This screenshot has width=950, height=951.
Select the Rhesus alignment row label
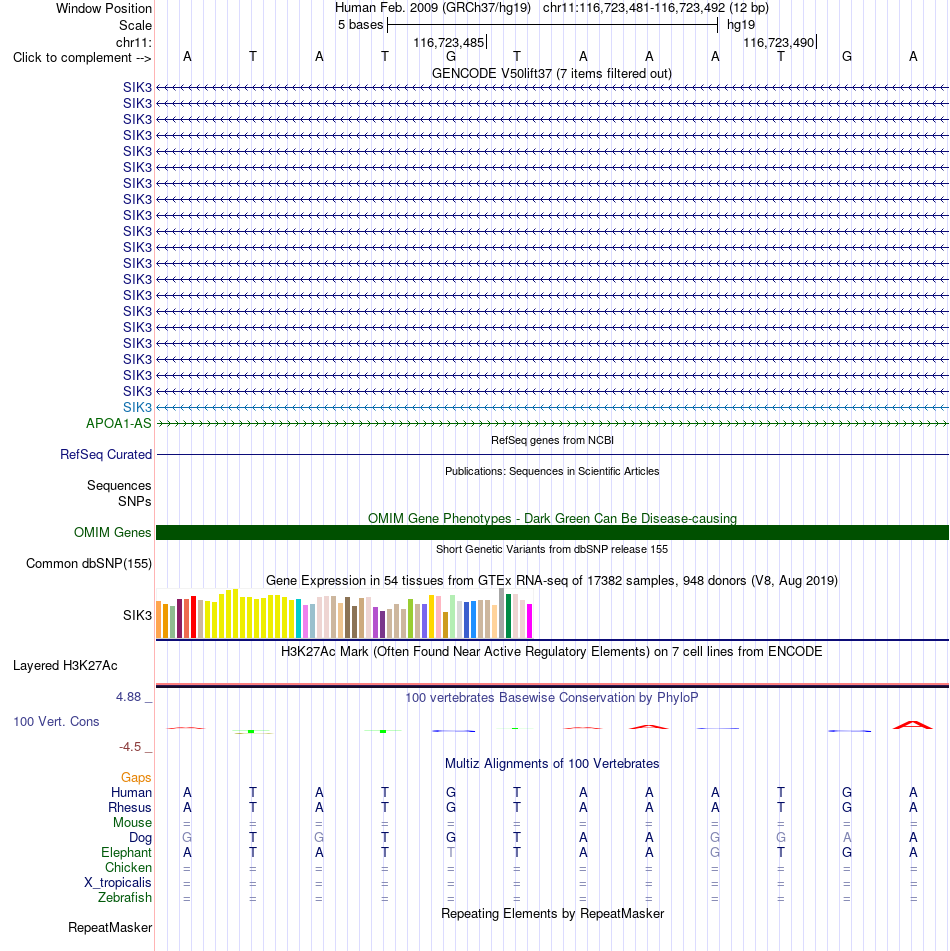130,808
